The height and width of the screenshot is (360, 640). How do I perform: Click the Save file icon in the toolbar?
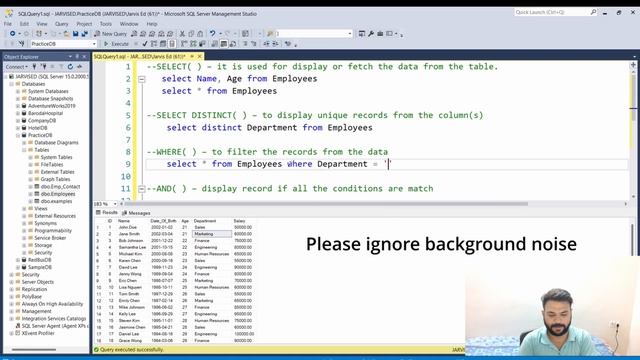[x=76, y=34]
